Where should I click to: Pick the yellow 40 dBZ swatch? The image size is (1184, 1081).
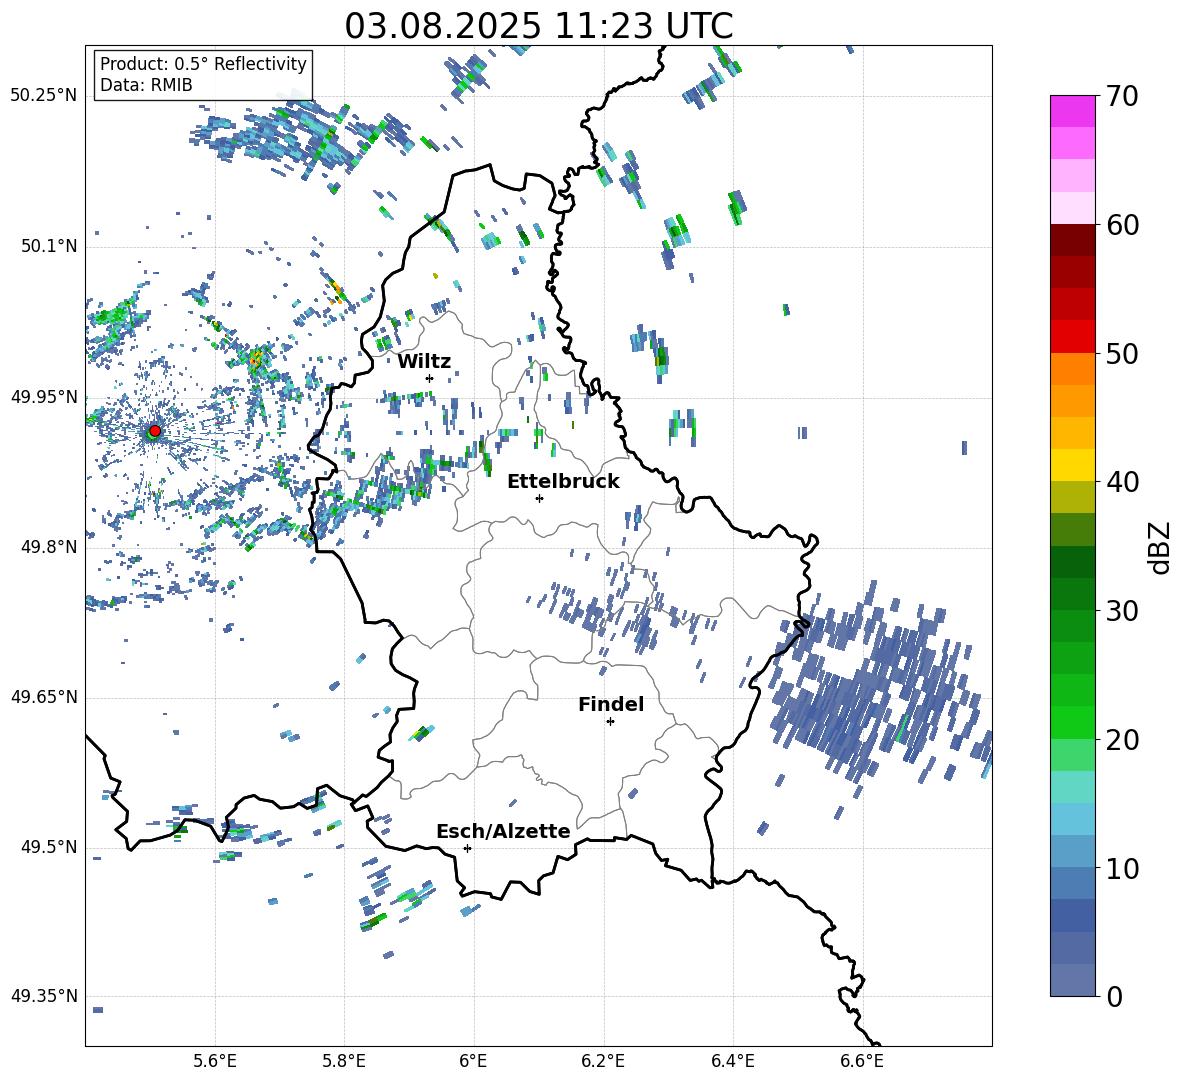click(x=1073, y=465)
